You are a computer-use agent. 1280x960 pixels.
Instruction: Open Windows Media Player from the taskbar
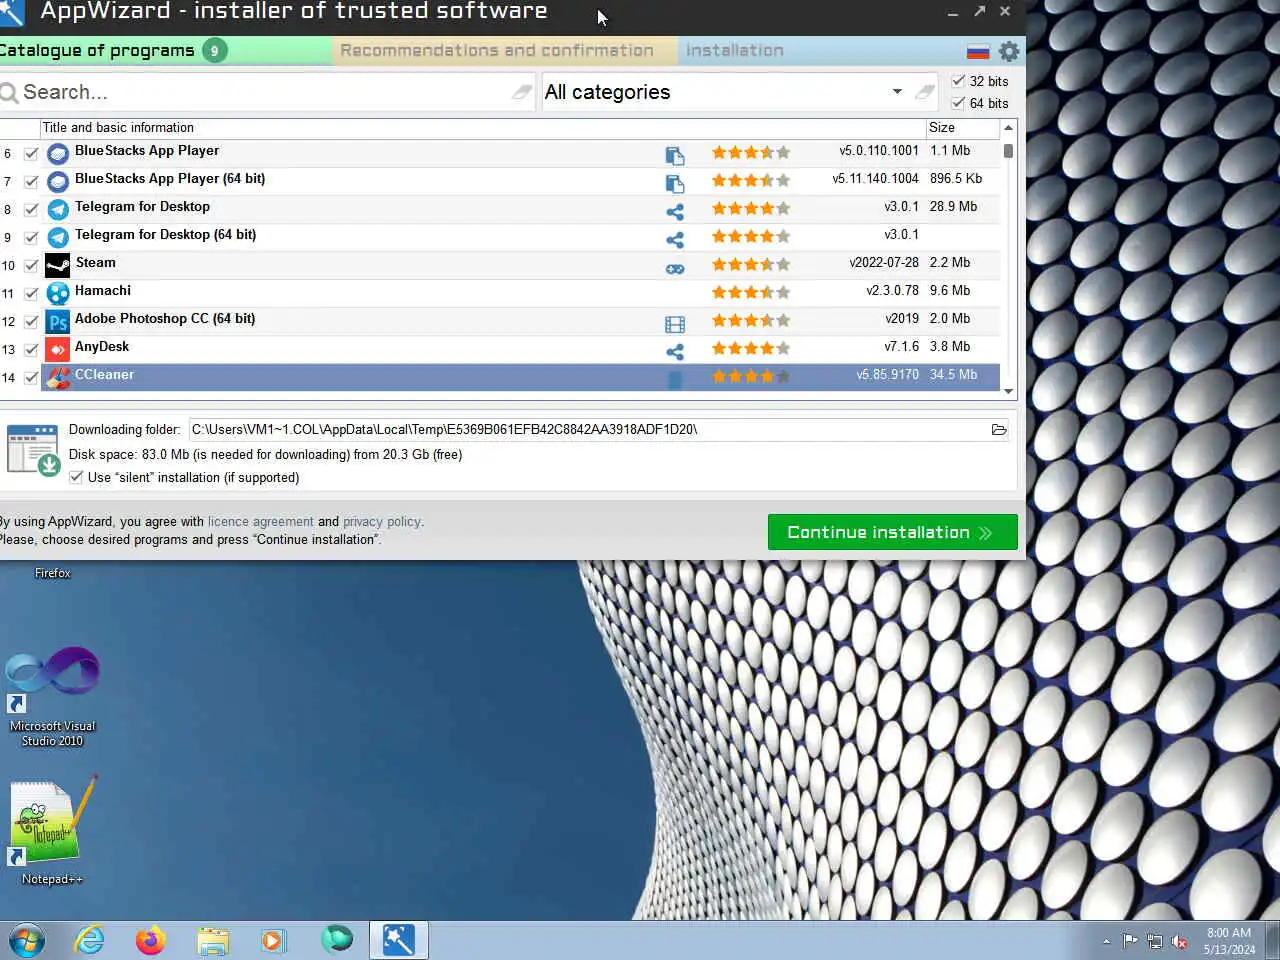[x=273, y=940]
